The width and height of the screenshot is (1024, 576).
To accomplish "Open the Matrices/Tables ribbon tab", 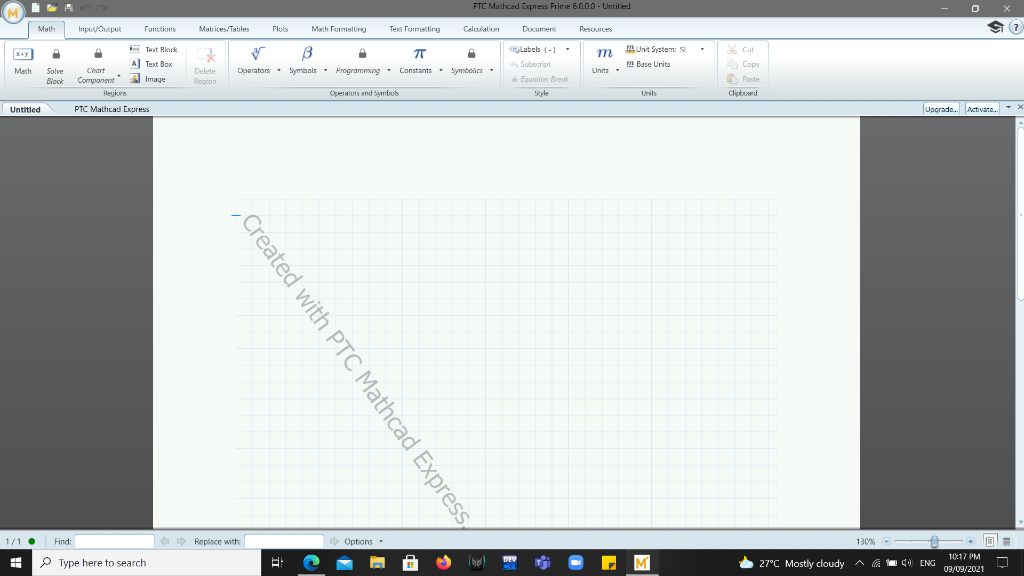I will (x=224, y=29).
